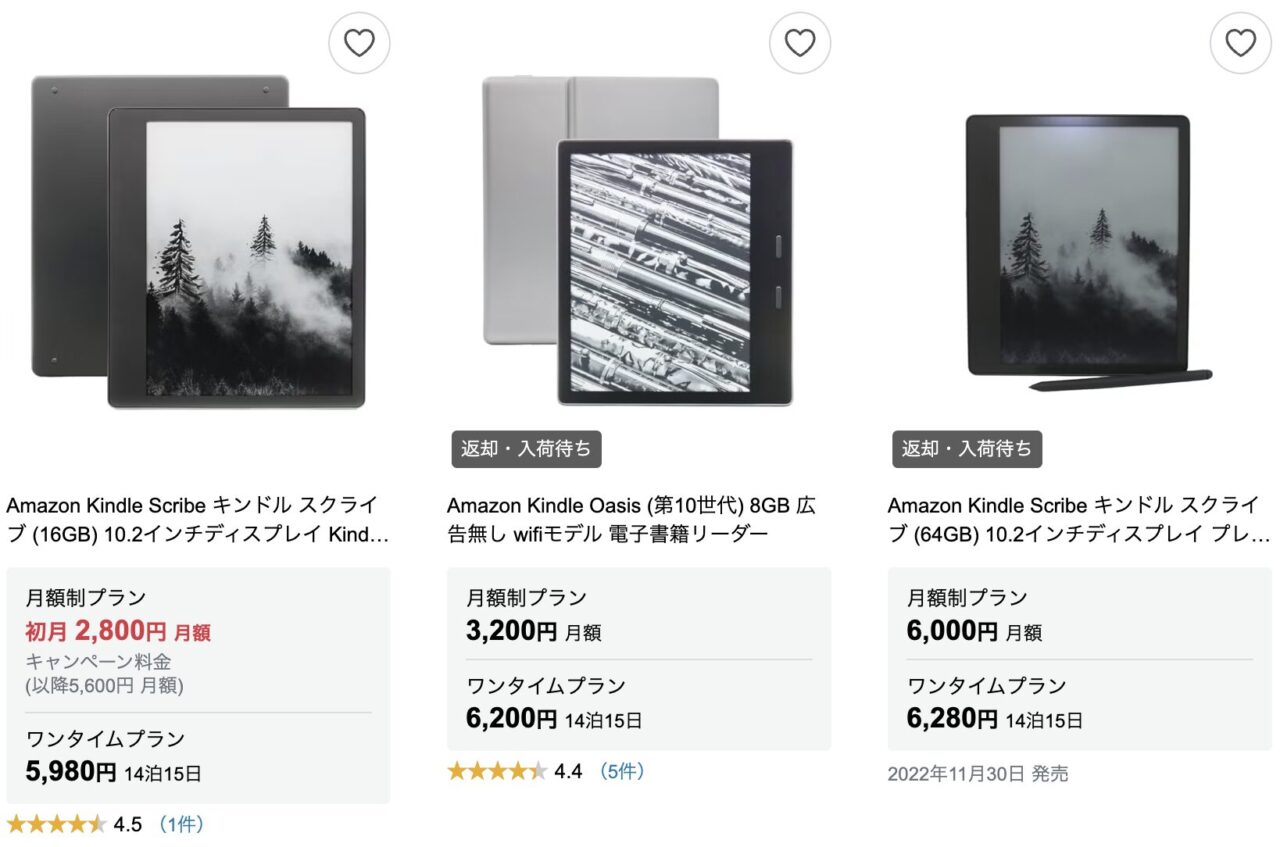Open Amazon Kindle Scribe (16GB) title link
The width and height of the screenshot is (1280, 847).
click(x=197, y=520)
